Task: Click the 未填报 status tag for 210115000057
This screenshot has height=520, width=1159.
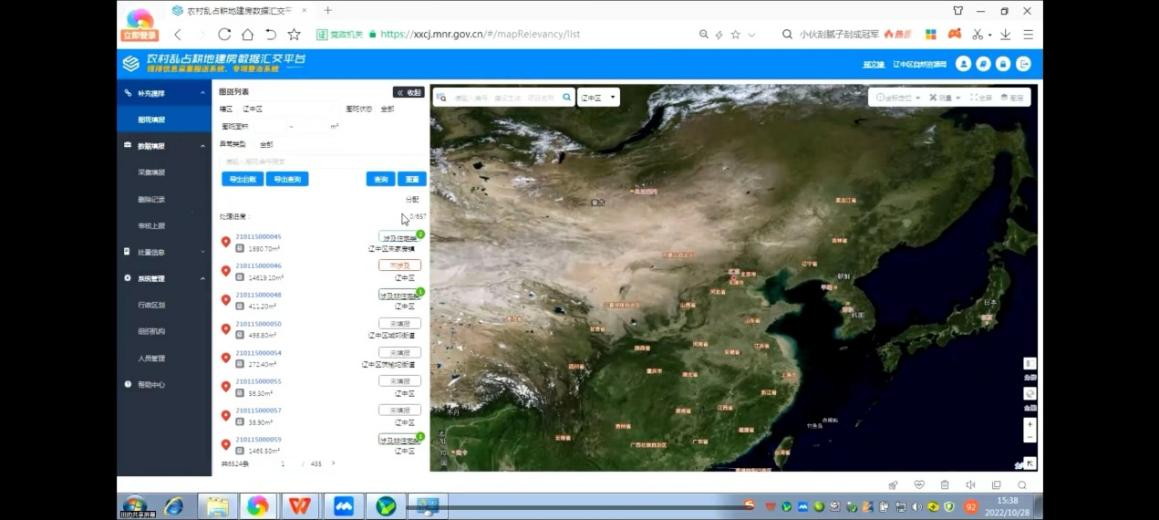Action: coord(400,410)
